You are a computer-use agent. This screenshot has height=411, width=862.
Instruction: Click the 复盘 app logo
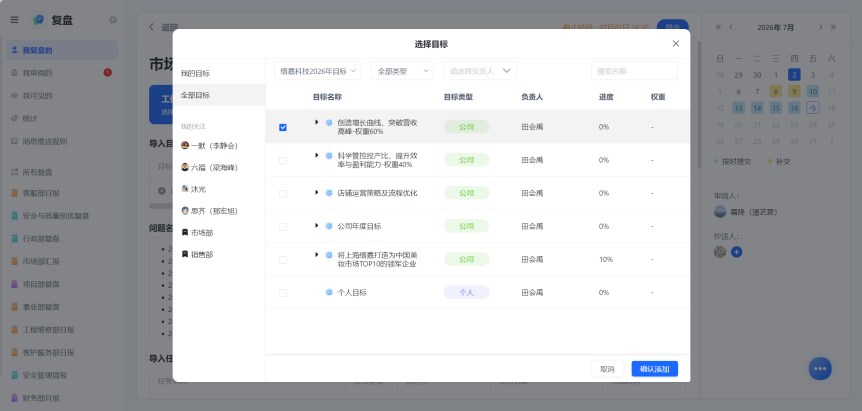38,20
